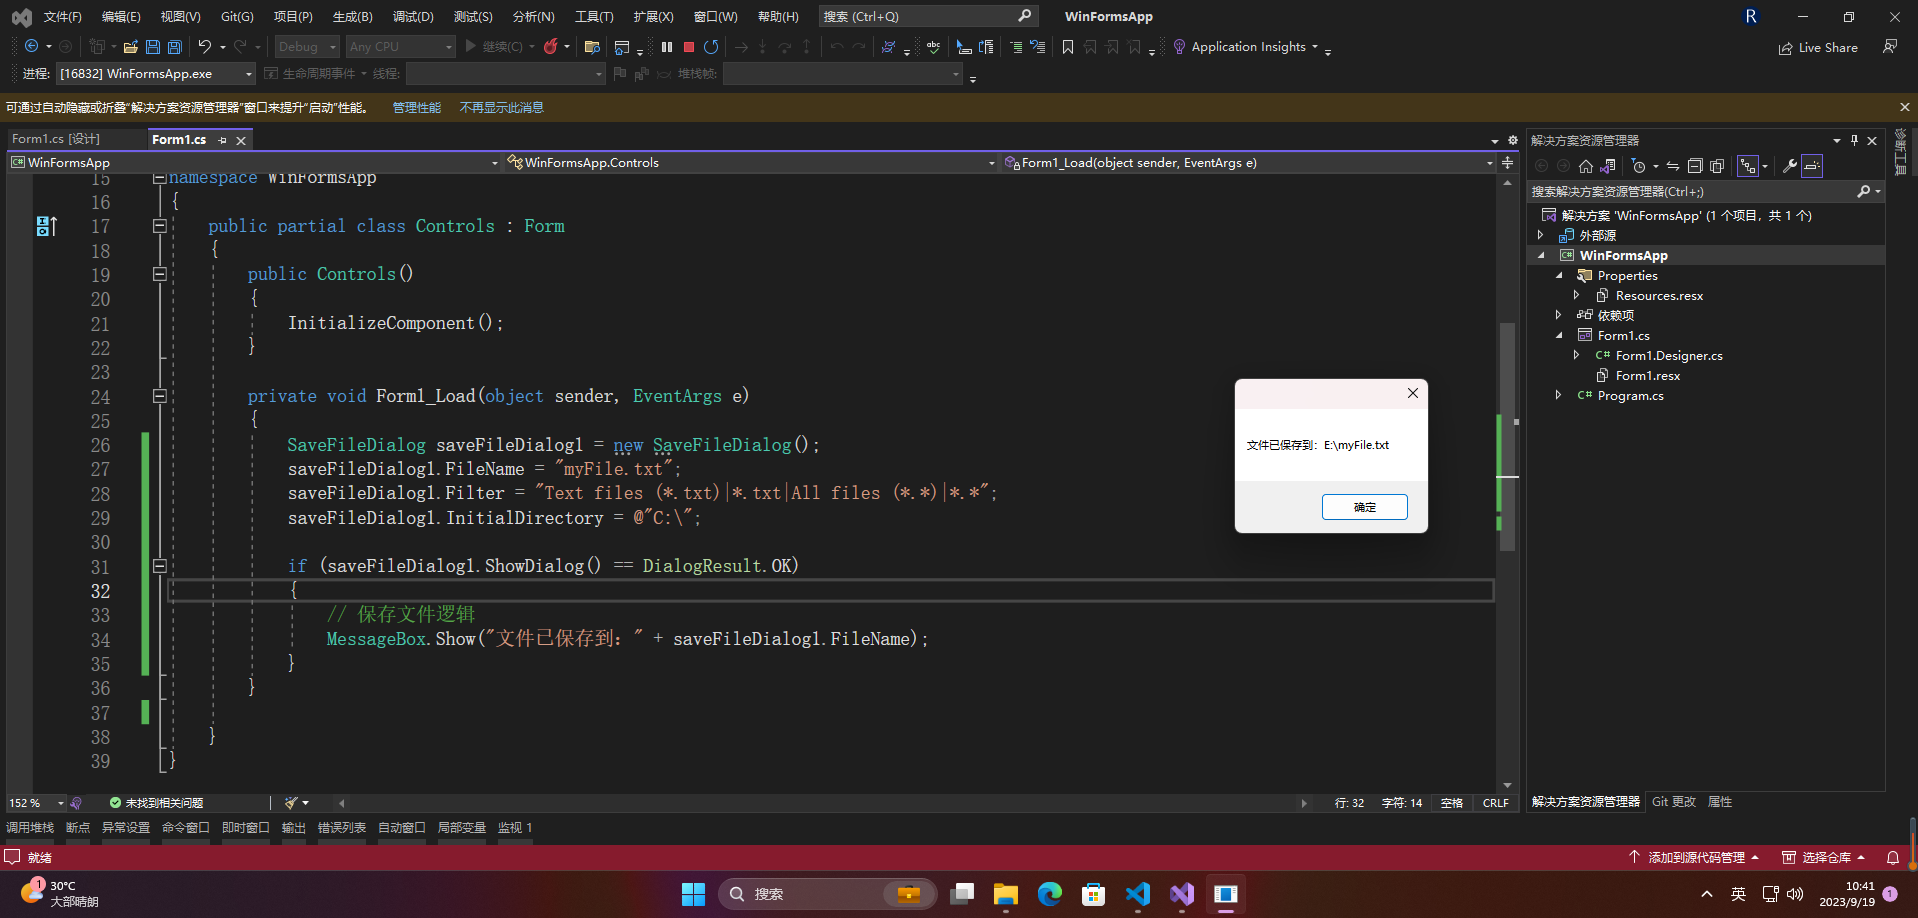Viewport: 1918px width, 918px height.
Task: Click the Save All toolbar icon
Action: pos(175,47)
